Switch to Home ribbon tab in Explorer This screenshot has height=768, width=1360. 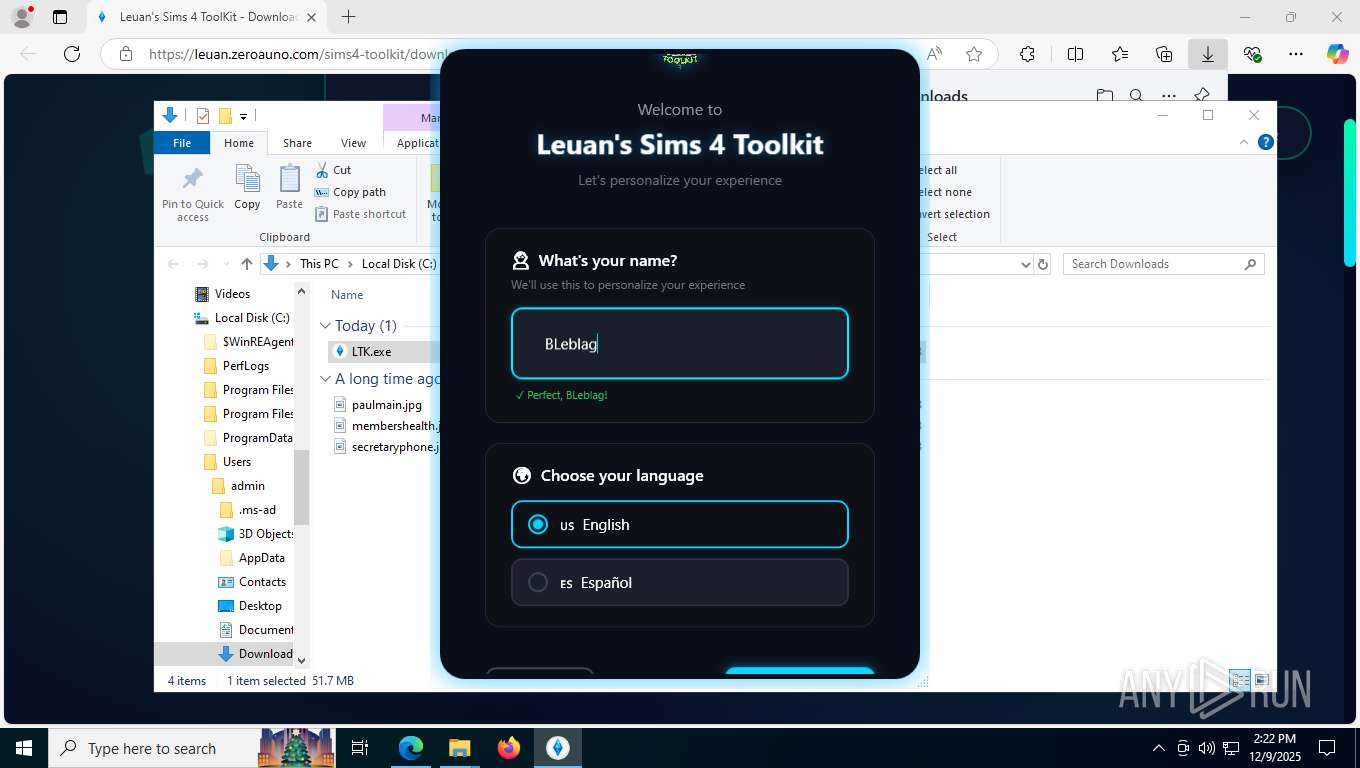pos(239,143)
